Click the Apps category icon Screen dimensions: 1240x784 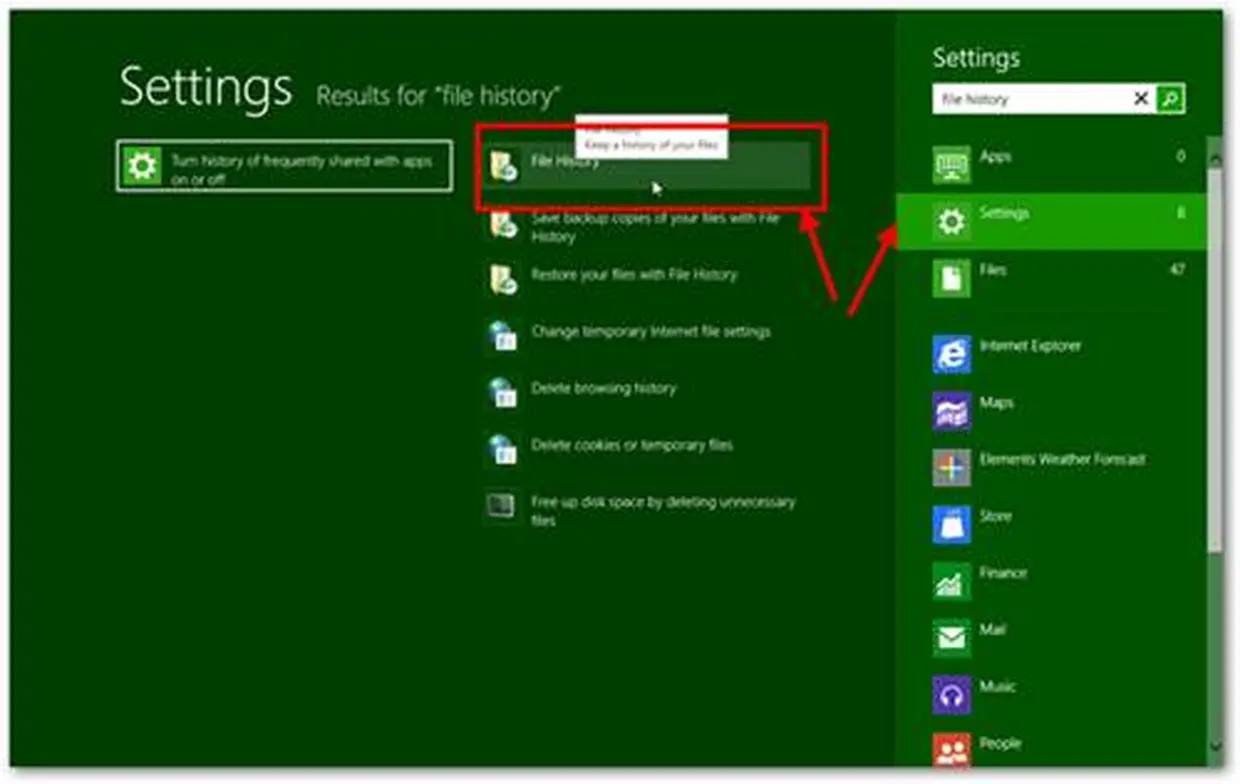[x=951, y=165]
